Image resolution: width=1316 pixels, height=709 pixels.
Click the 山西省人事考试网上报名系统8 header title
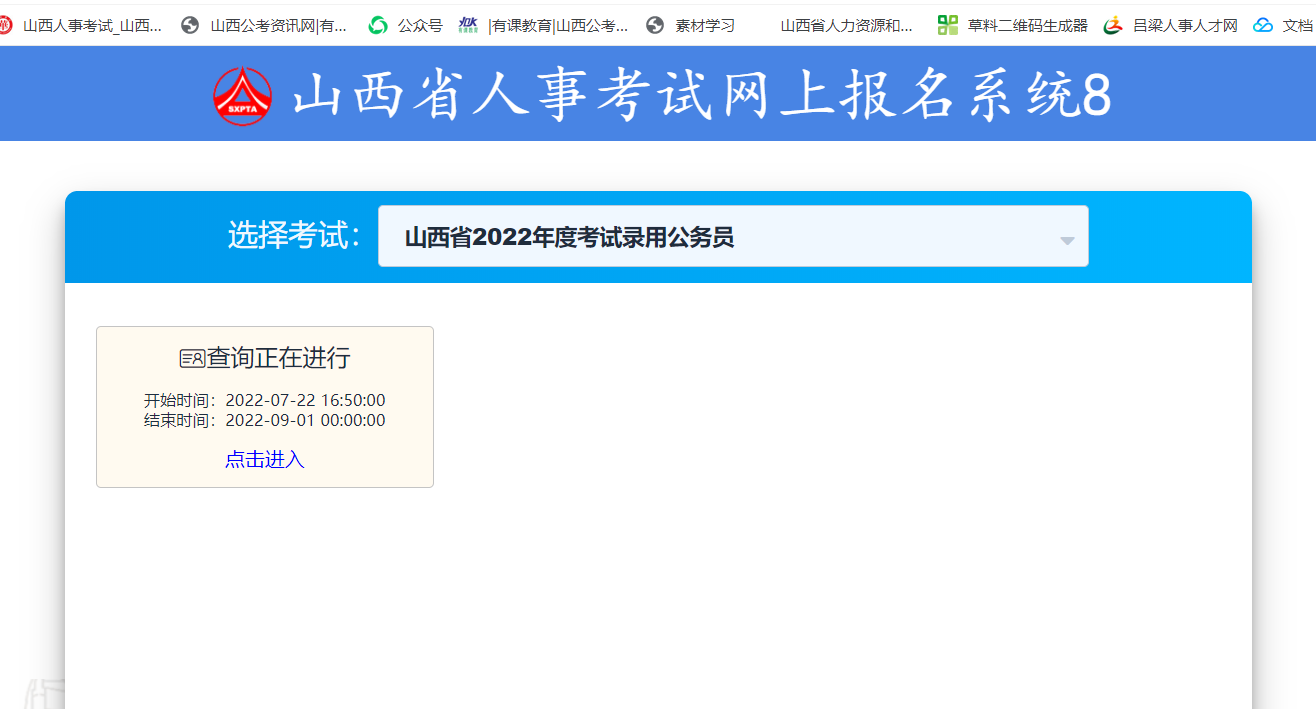point(701,97)
